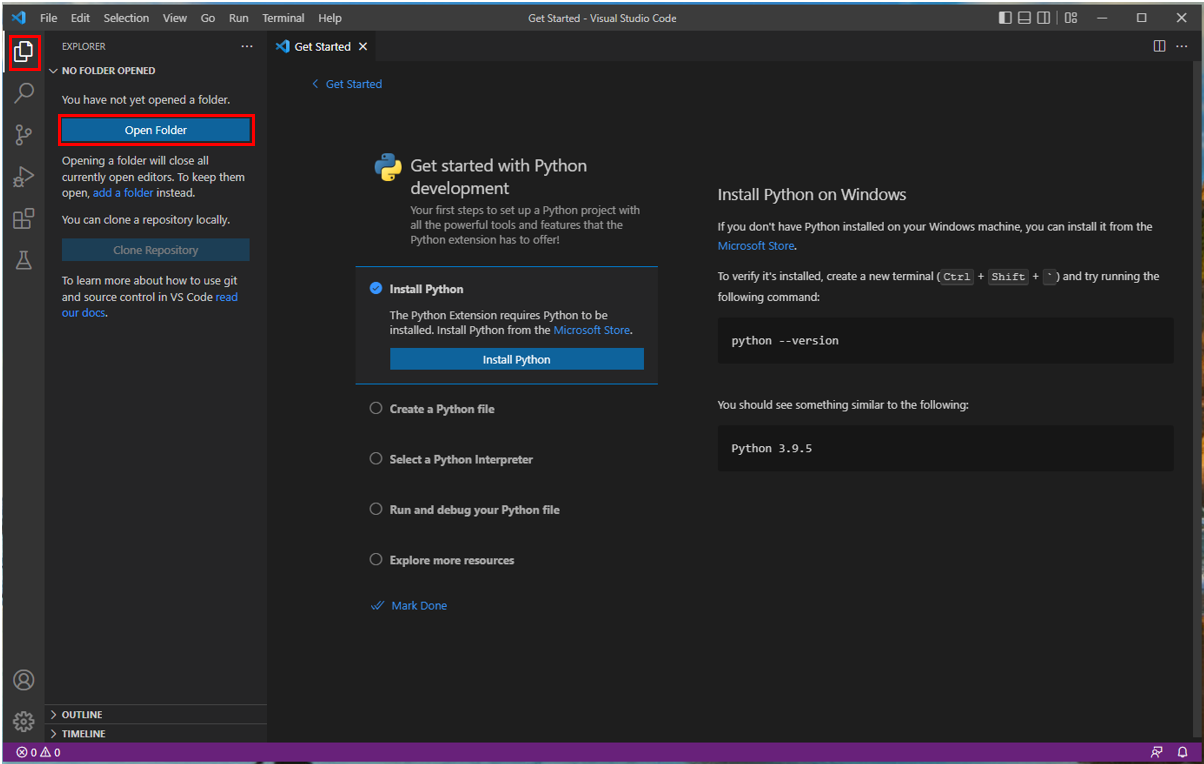Open the Run and Debug view
This screenshot has height=764, width=1204.
coord(23,176)
